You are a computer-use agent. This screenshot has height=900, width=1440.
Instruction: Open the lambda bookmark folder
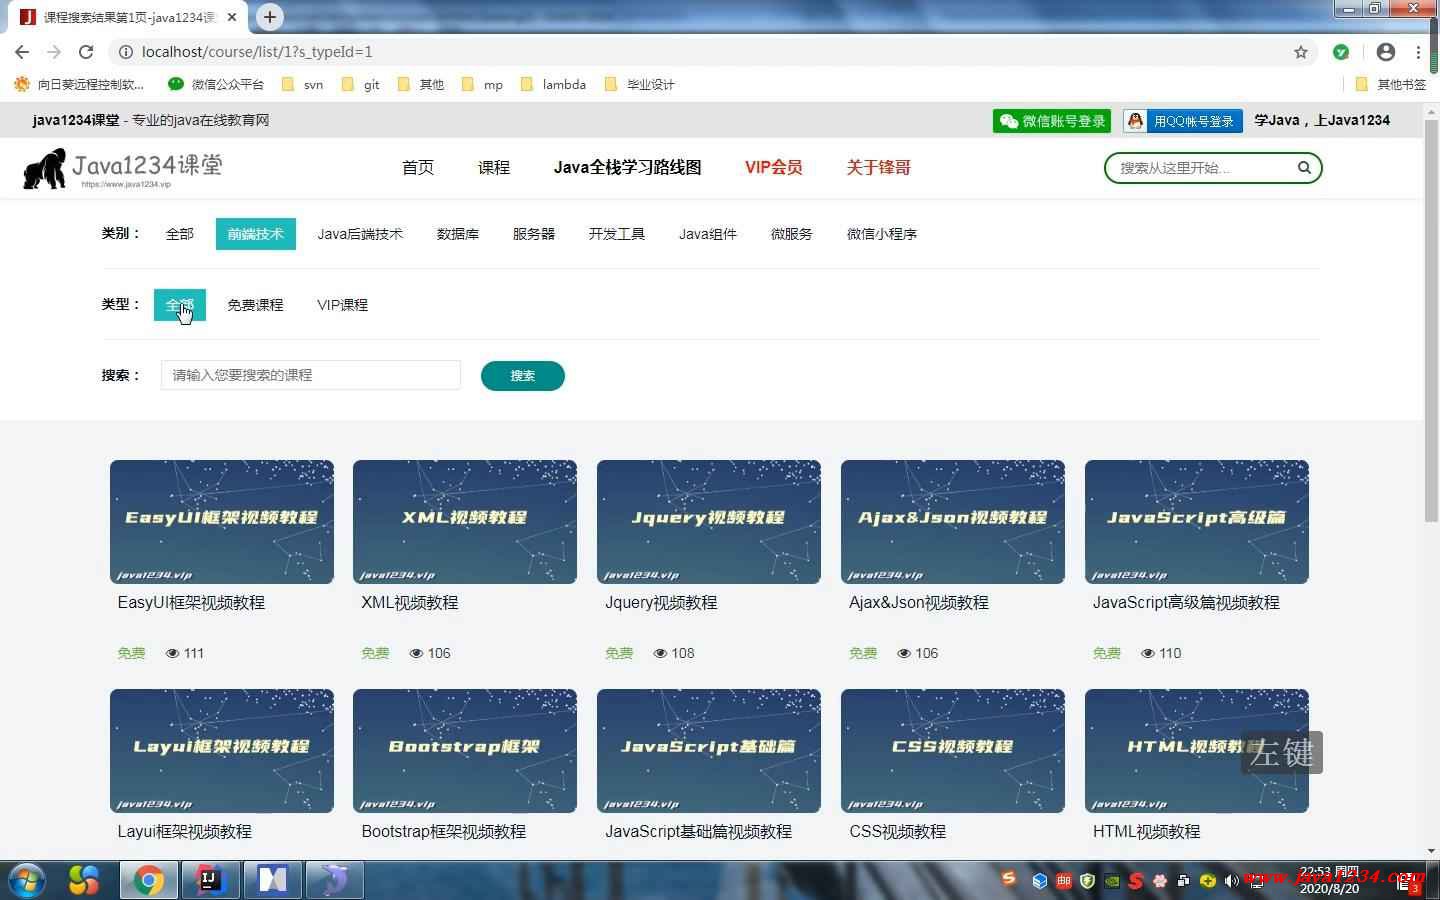click(x=554, y=85)
